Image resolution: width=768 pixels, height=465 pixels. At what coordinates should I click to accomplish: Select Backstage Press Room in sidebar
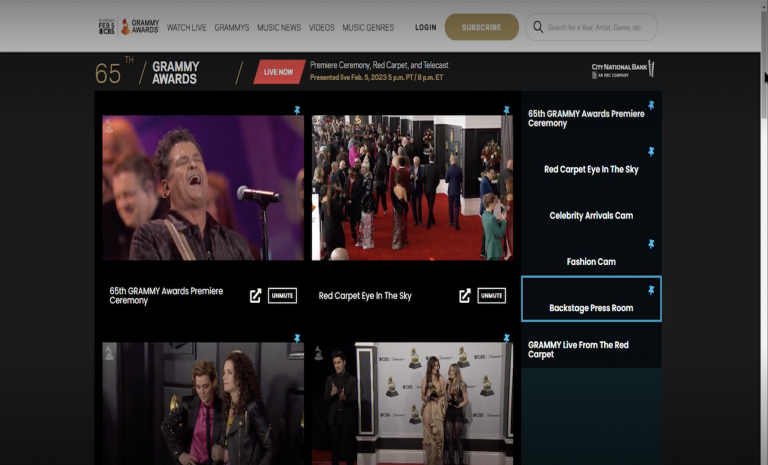591,299
